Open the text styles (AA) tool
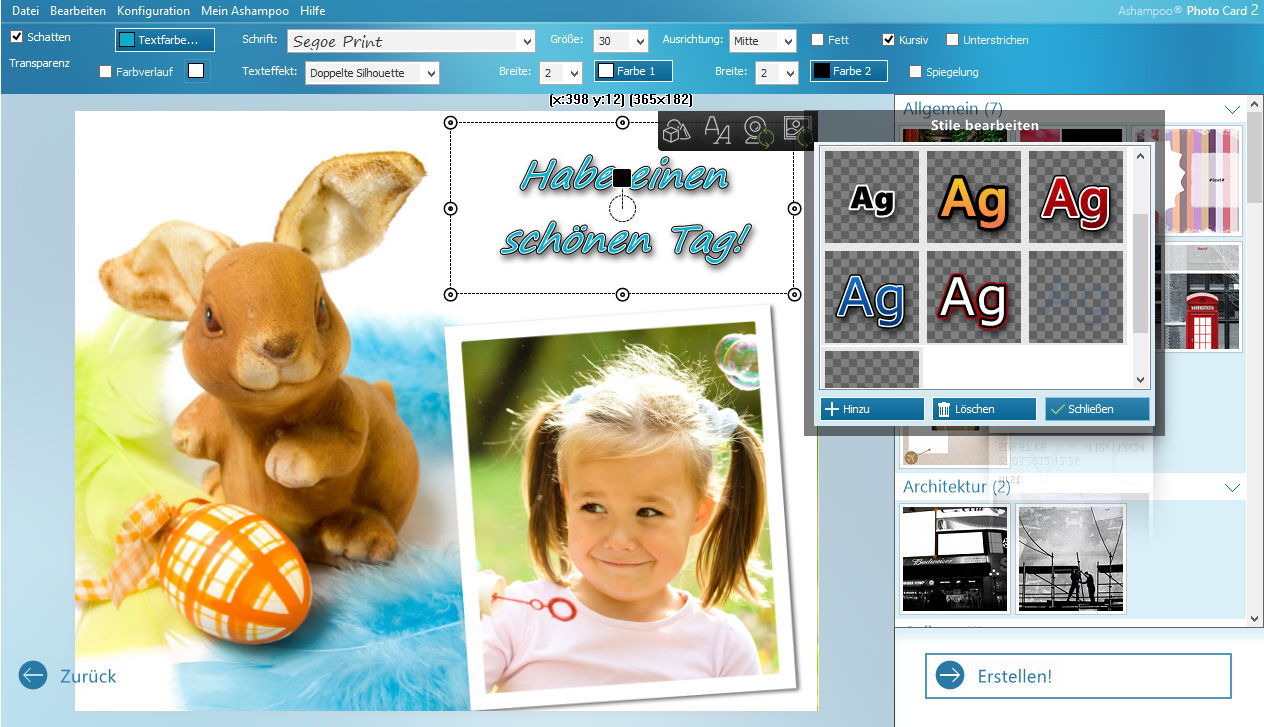 pyautogui.click(x=717, y=131)
